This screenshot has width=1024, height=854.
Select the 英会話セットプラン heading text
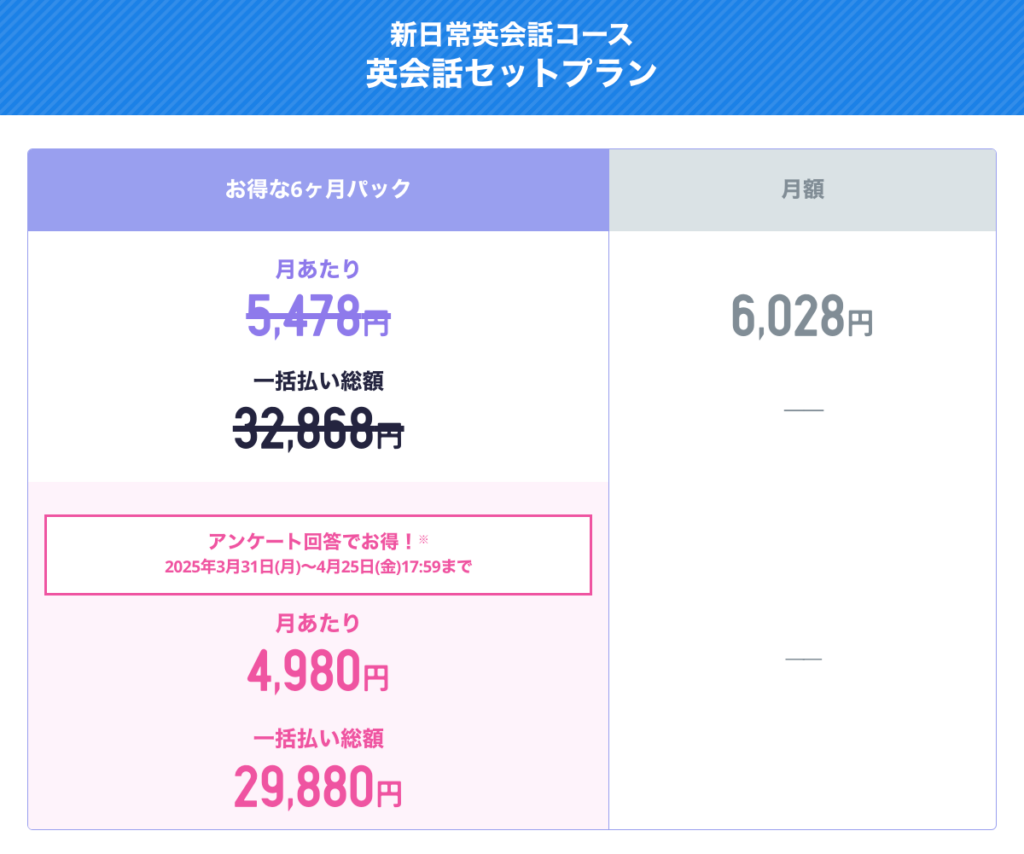[x=511, y=72]
